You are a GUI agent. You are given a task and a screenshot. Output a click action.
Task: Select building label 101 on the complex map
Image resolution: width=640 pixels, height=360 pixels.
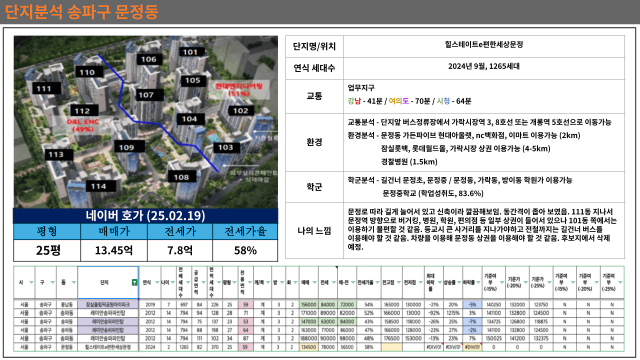click(x=190, y=52)
